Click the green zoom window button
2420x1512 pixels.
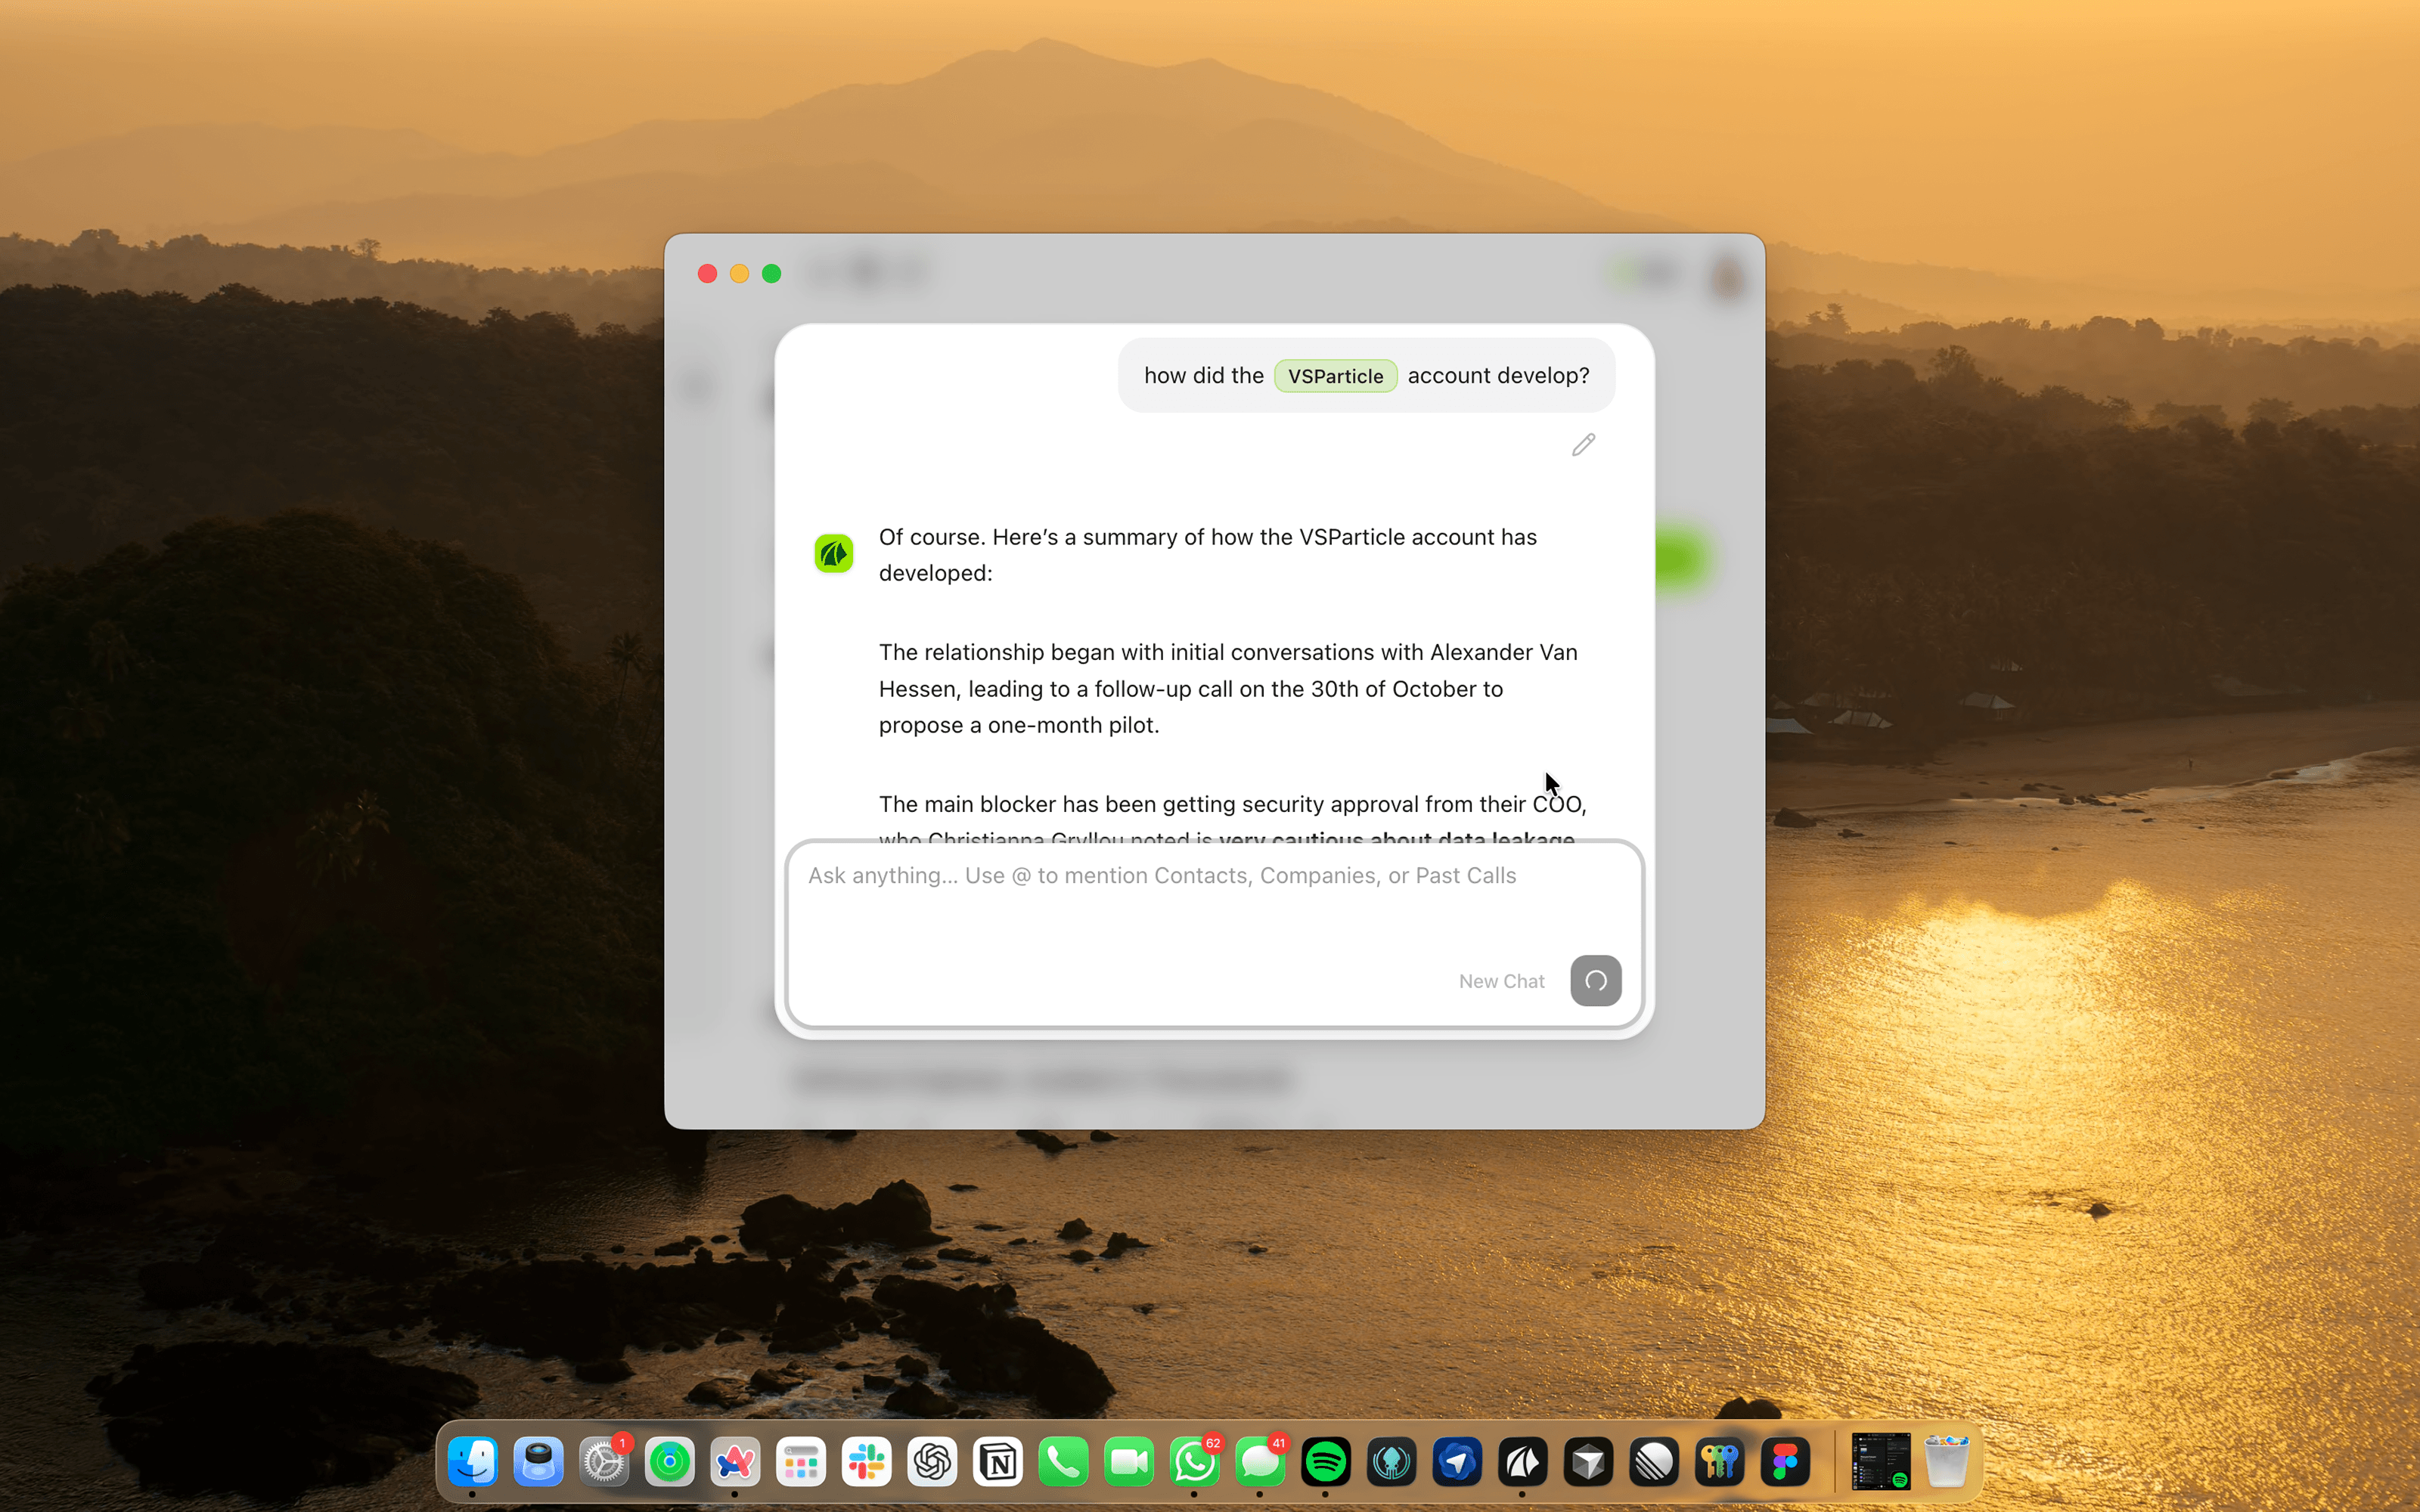[x=771, y=274]
